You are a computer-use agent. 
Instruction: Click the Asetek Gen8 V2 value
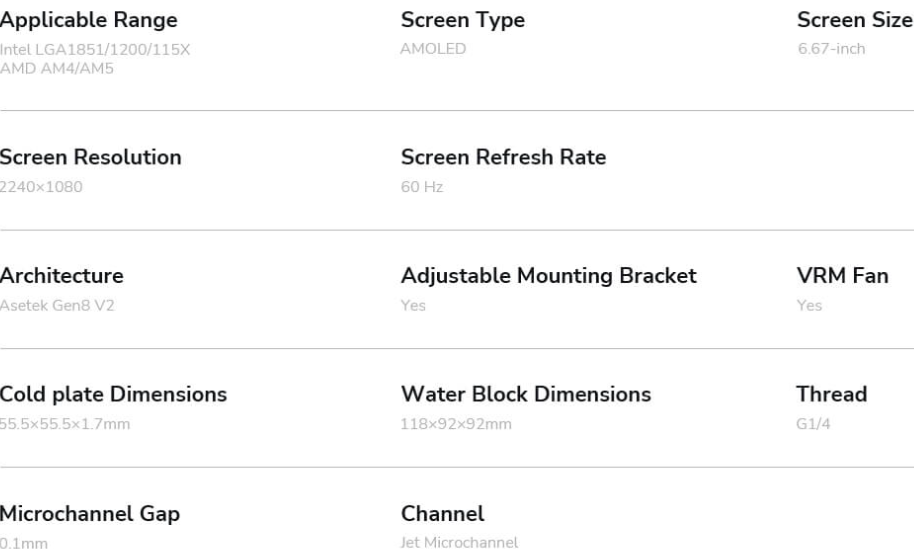tap(57, 305)
